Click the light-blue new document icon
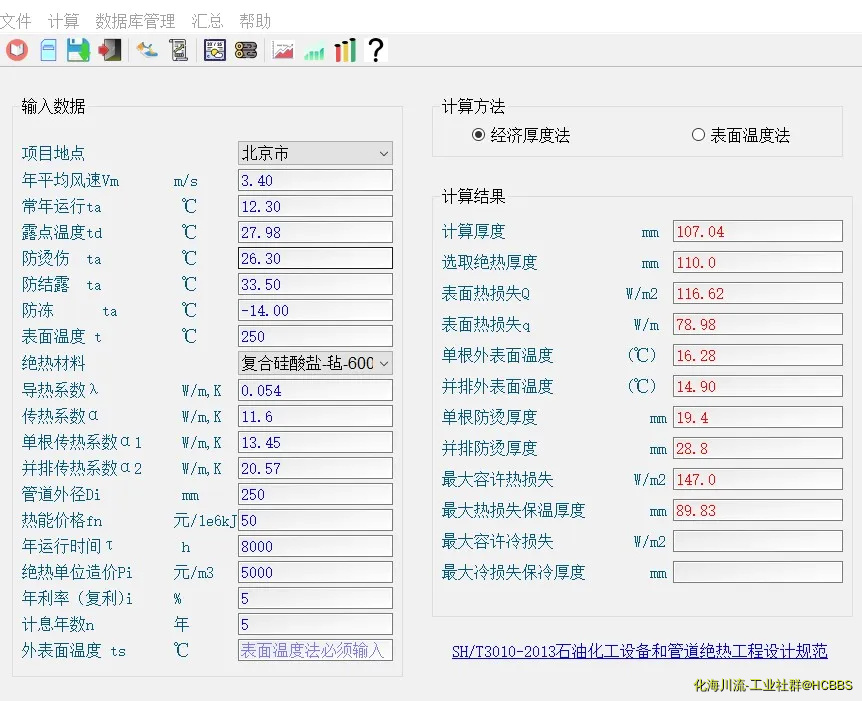 tap(48, 51)
